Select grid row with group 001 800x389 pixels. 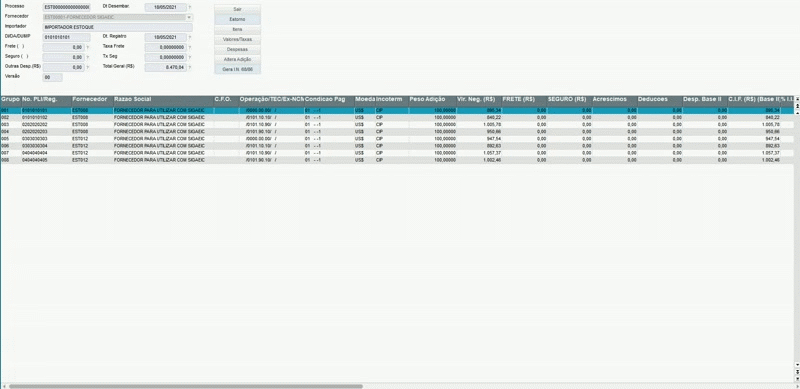pos(396,110)
